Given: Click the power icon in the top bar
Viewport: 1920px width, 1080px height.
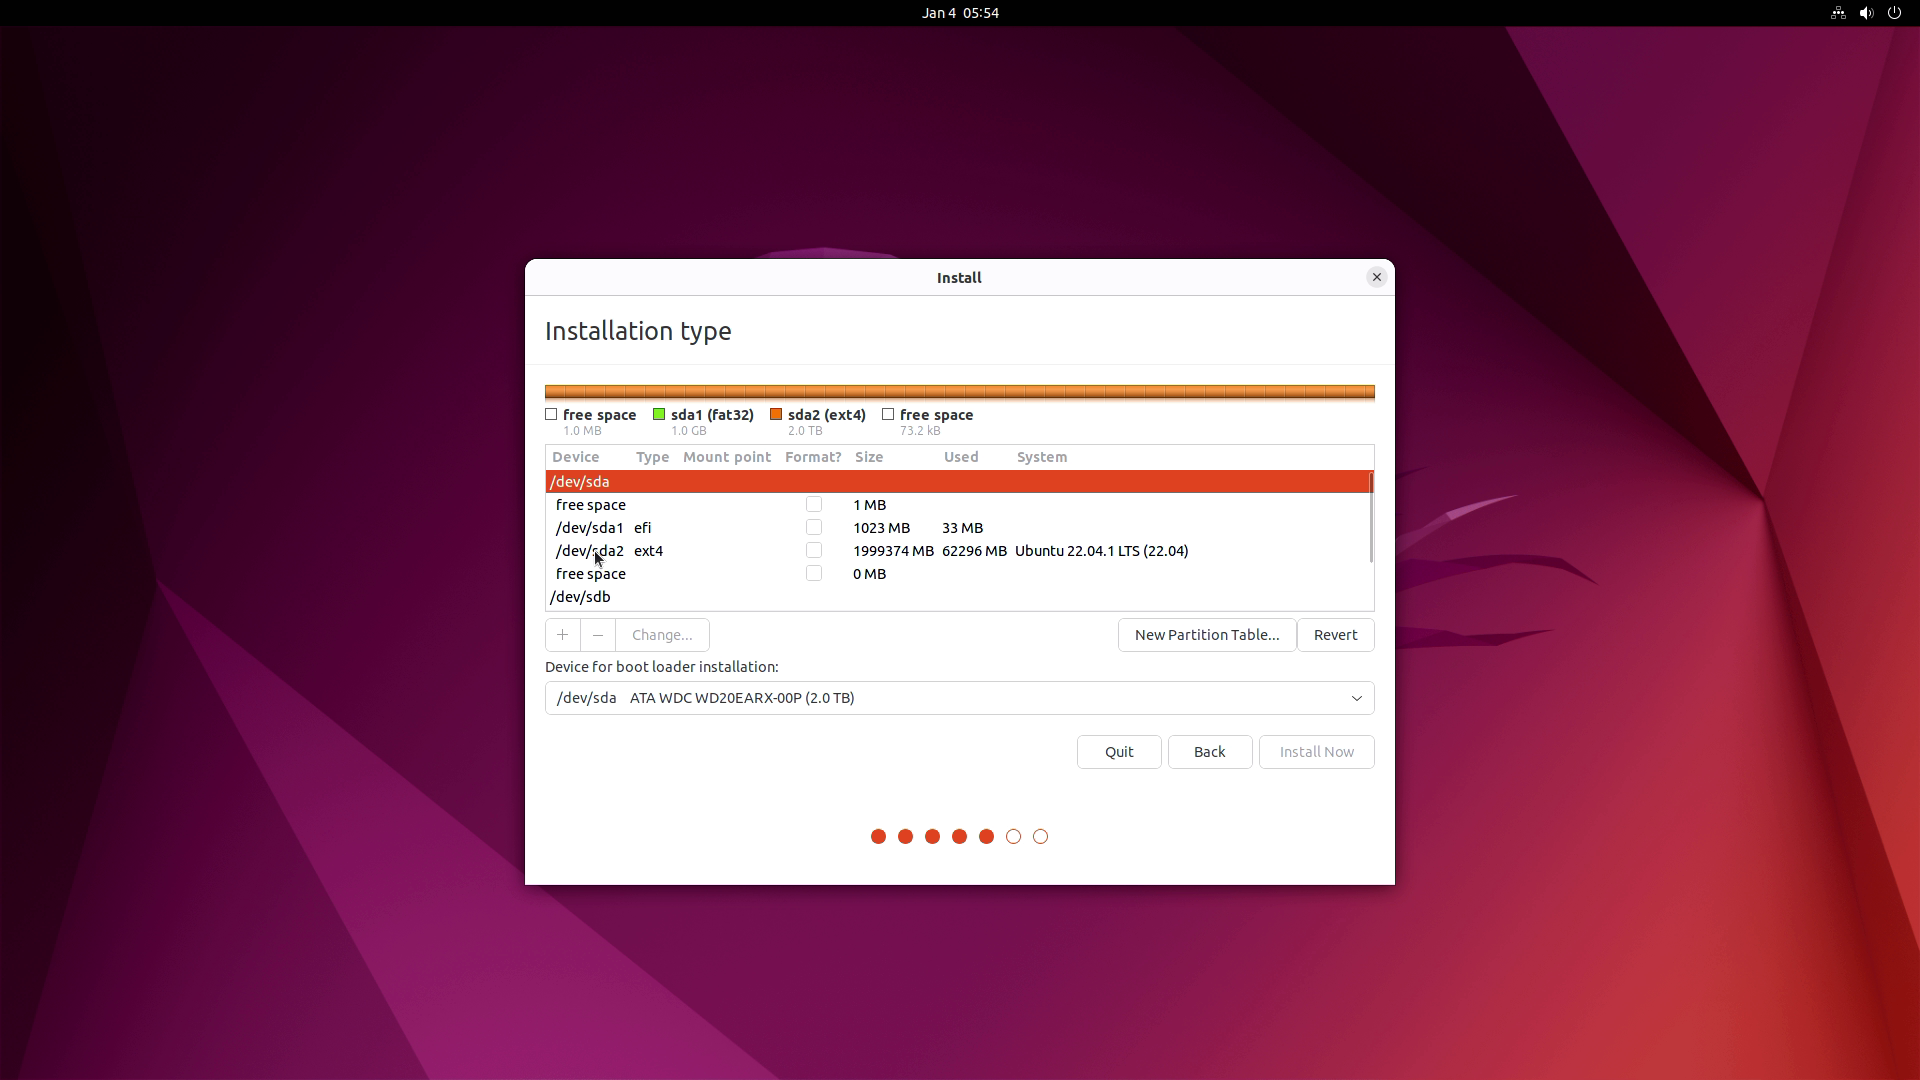Looking at the screenshot, I should tap(1895, 13).
